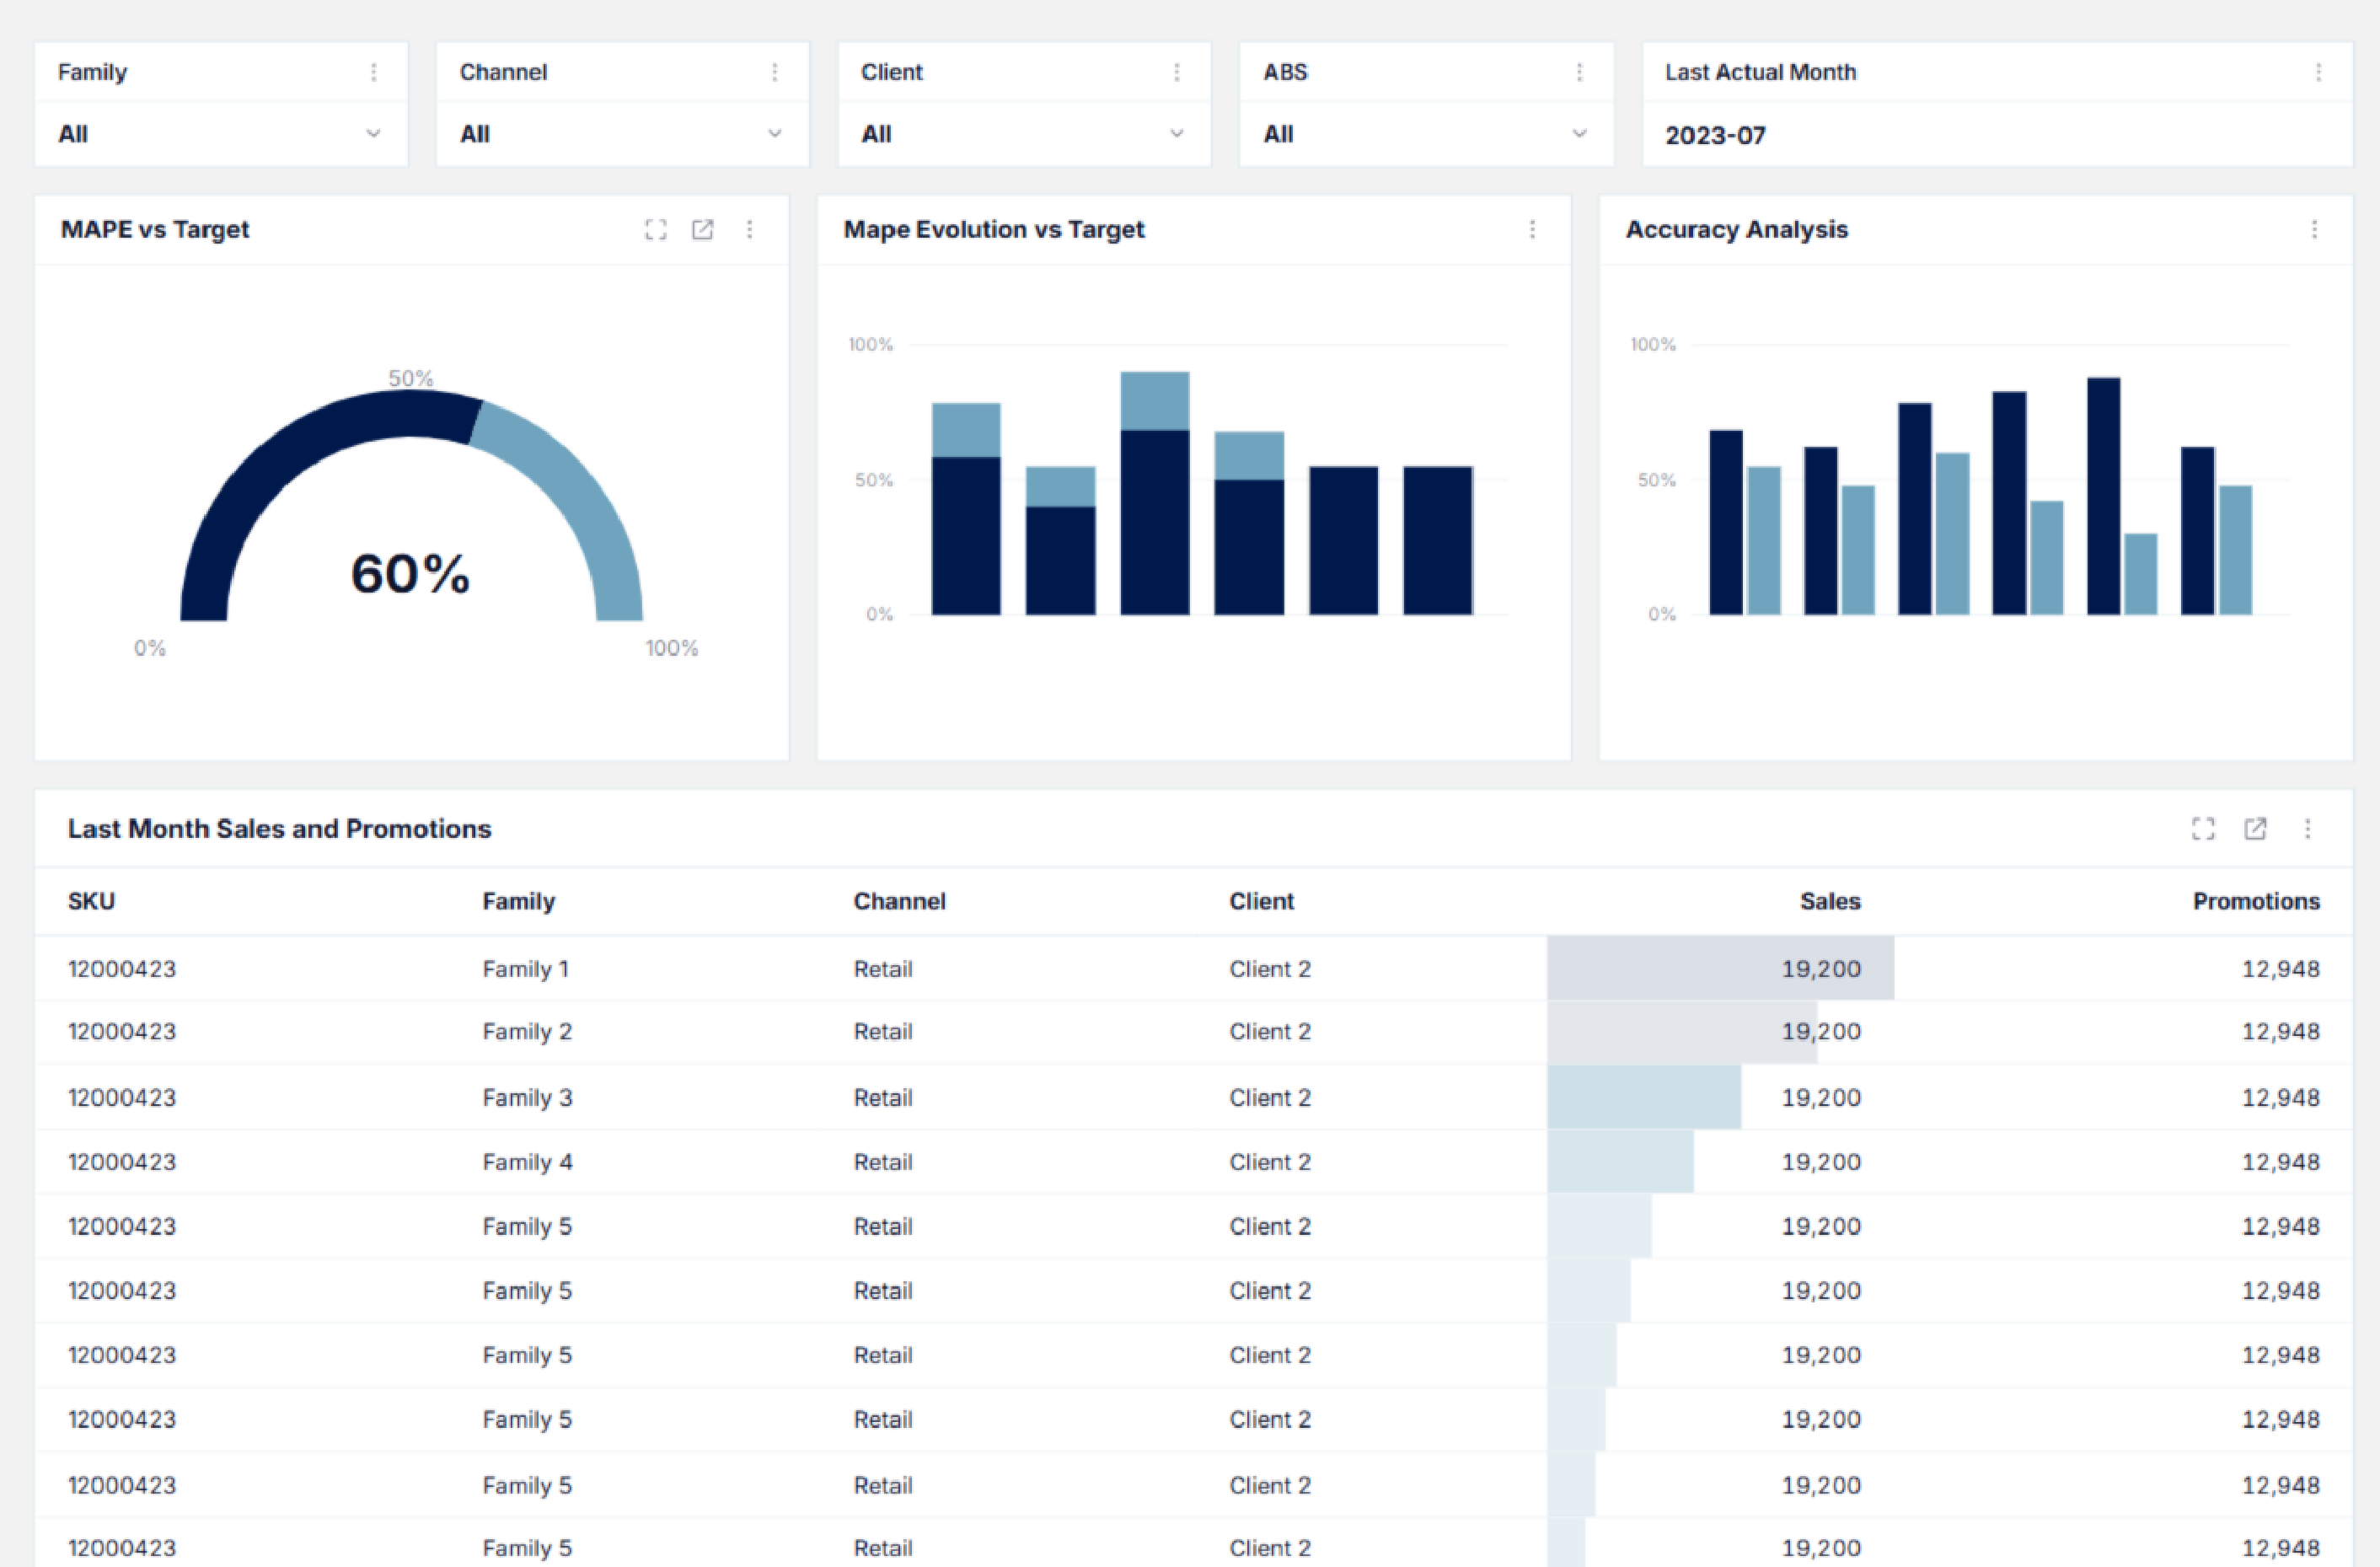The height and width of the screenshot is (1567, 2380).
Task: Open Accuracy Analysis options menu
Action: pyautogui.click(x=2314, y=230)
